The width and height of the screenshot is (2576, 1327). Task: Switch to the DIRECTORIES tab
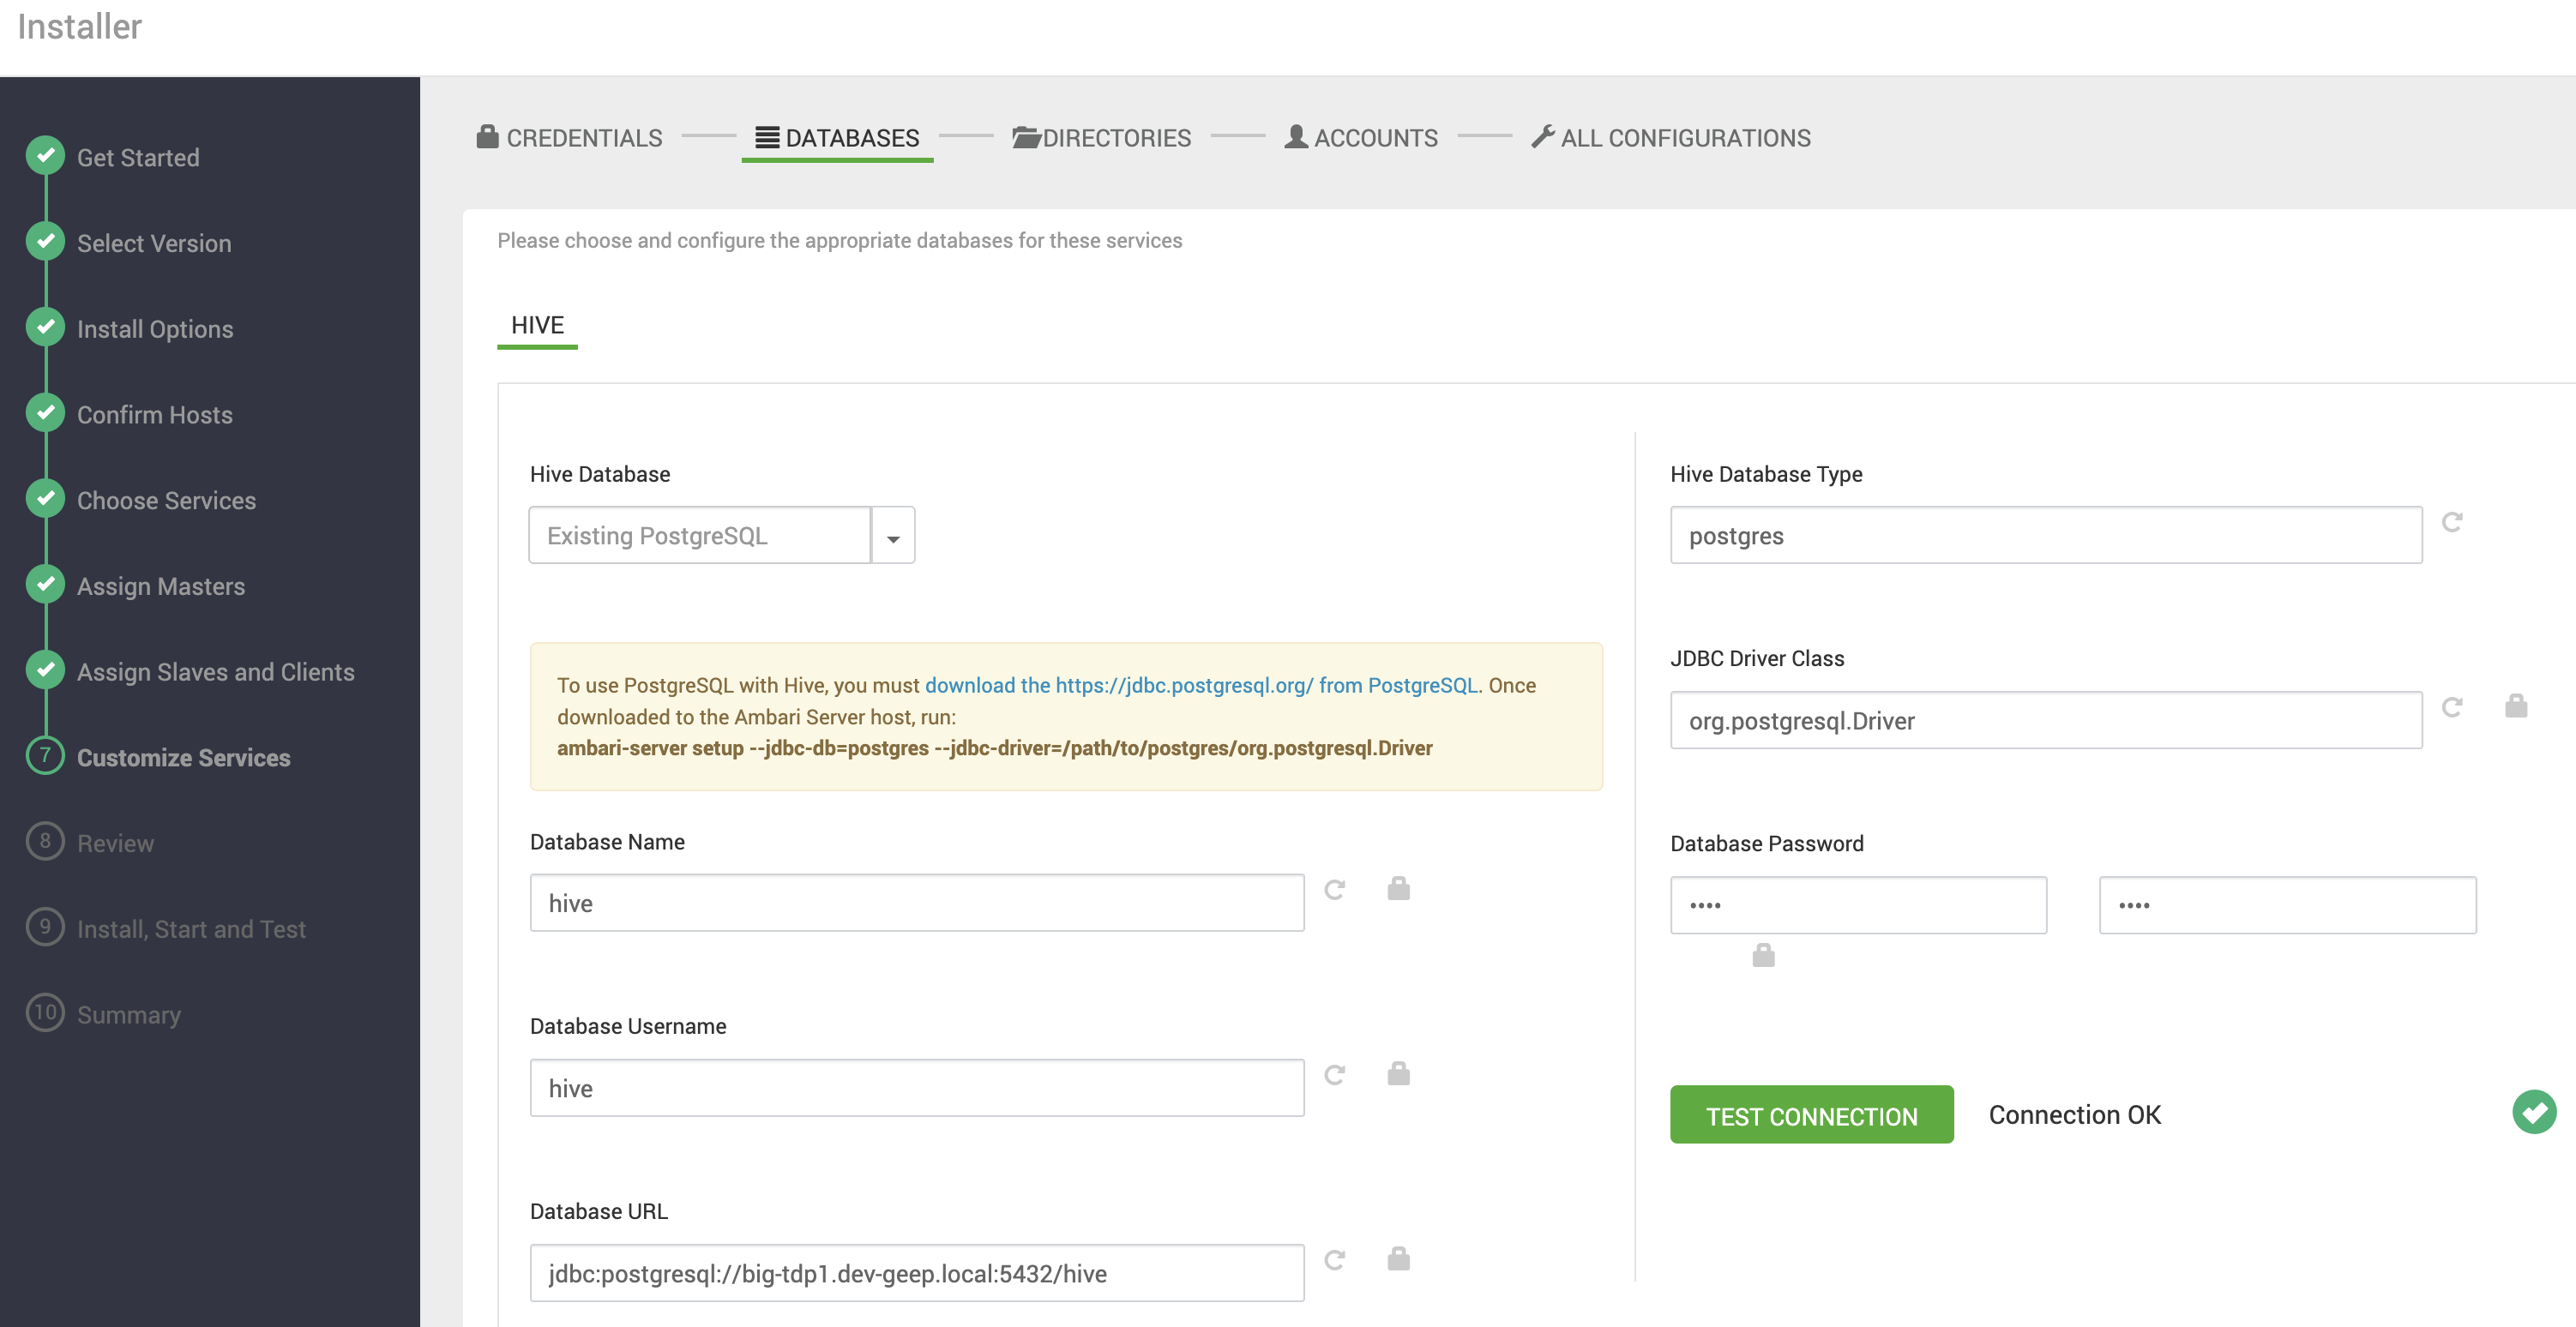pos(1102,137)
